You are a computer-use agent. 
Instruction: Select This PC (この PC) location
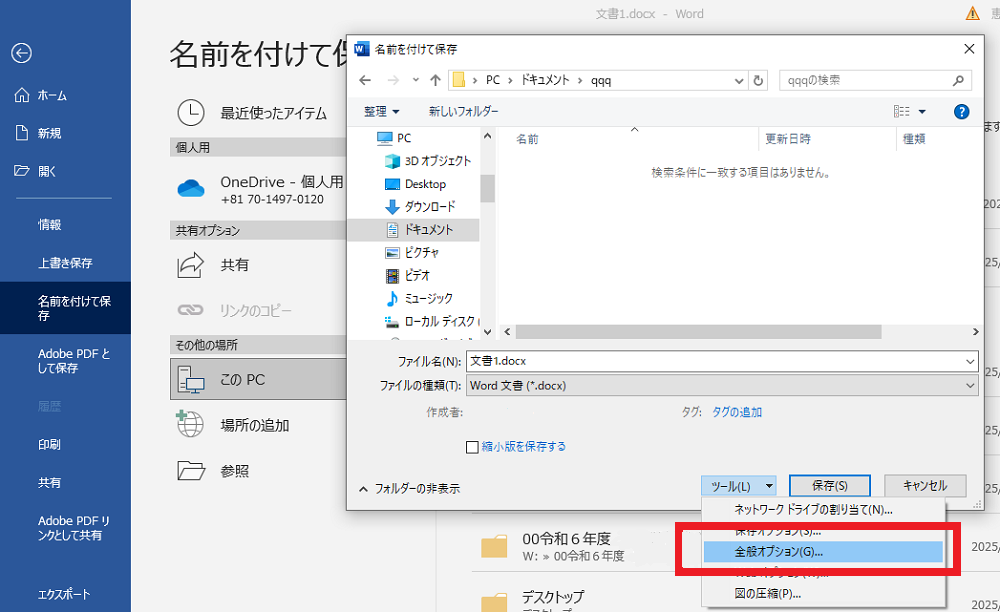coord(258,379)
